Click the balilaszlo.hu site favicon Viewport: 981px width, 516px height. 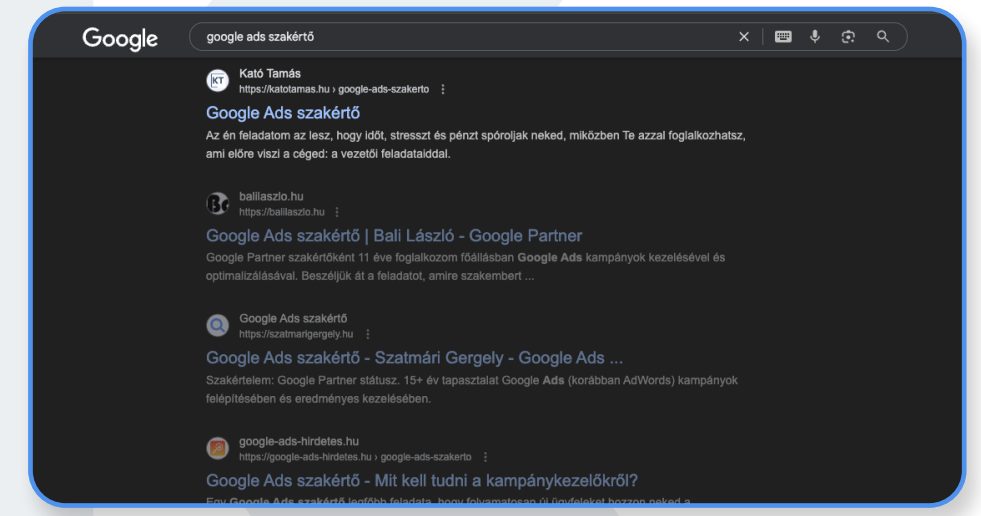click(218, 203)
